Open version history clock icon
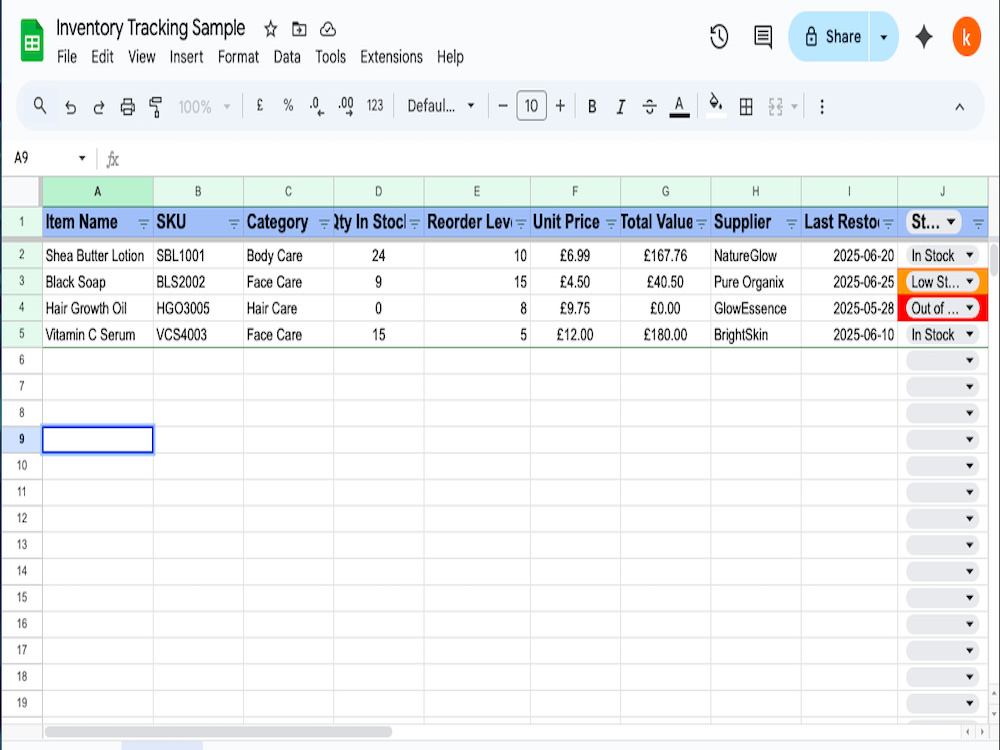 719,36
